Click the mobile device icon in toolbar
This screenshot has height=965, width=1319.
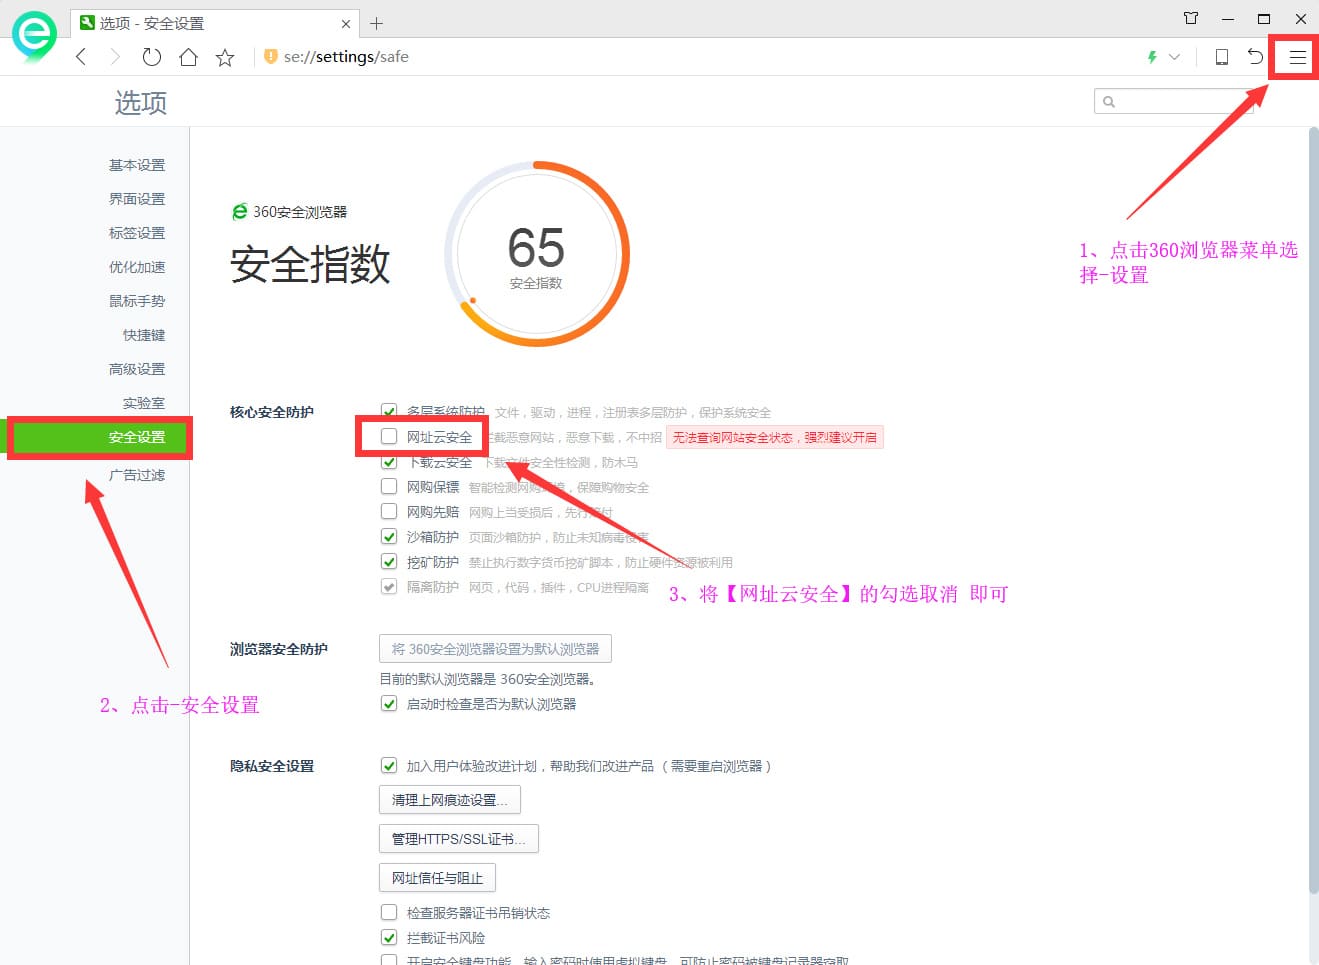click(1221, 57)
